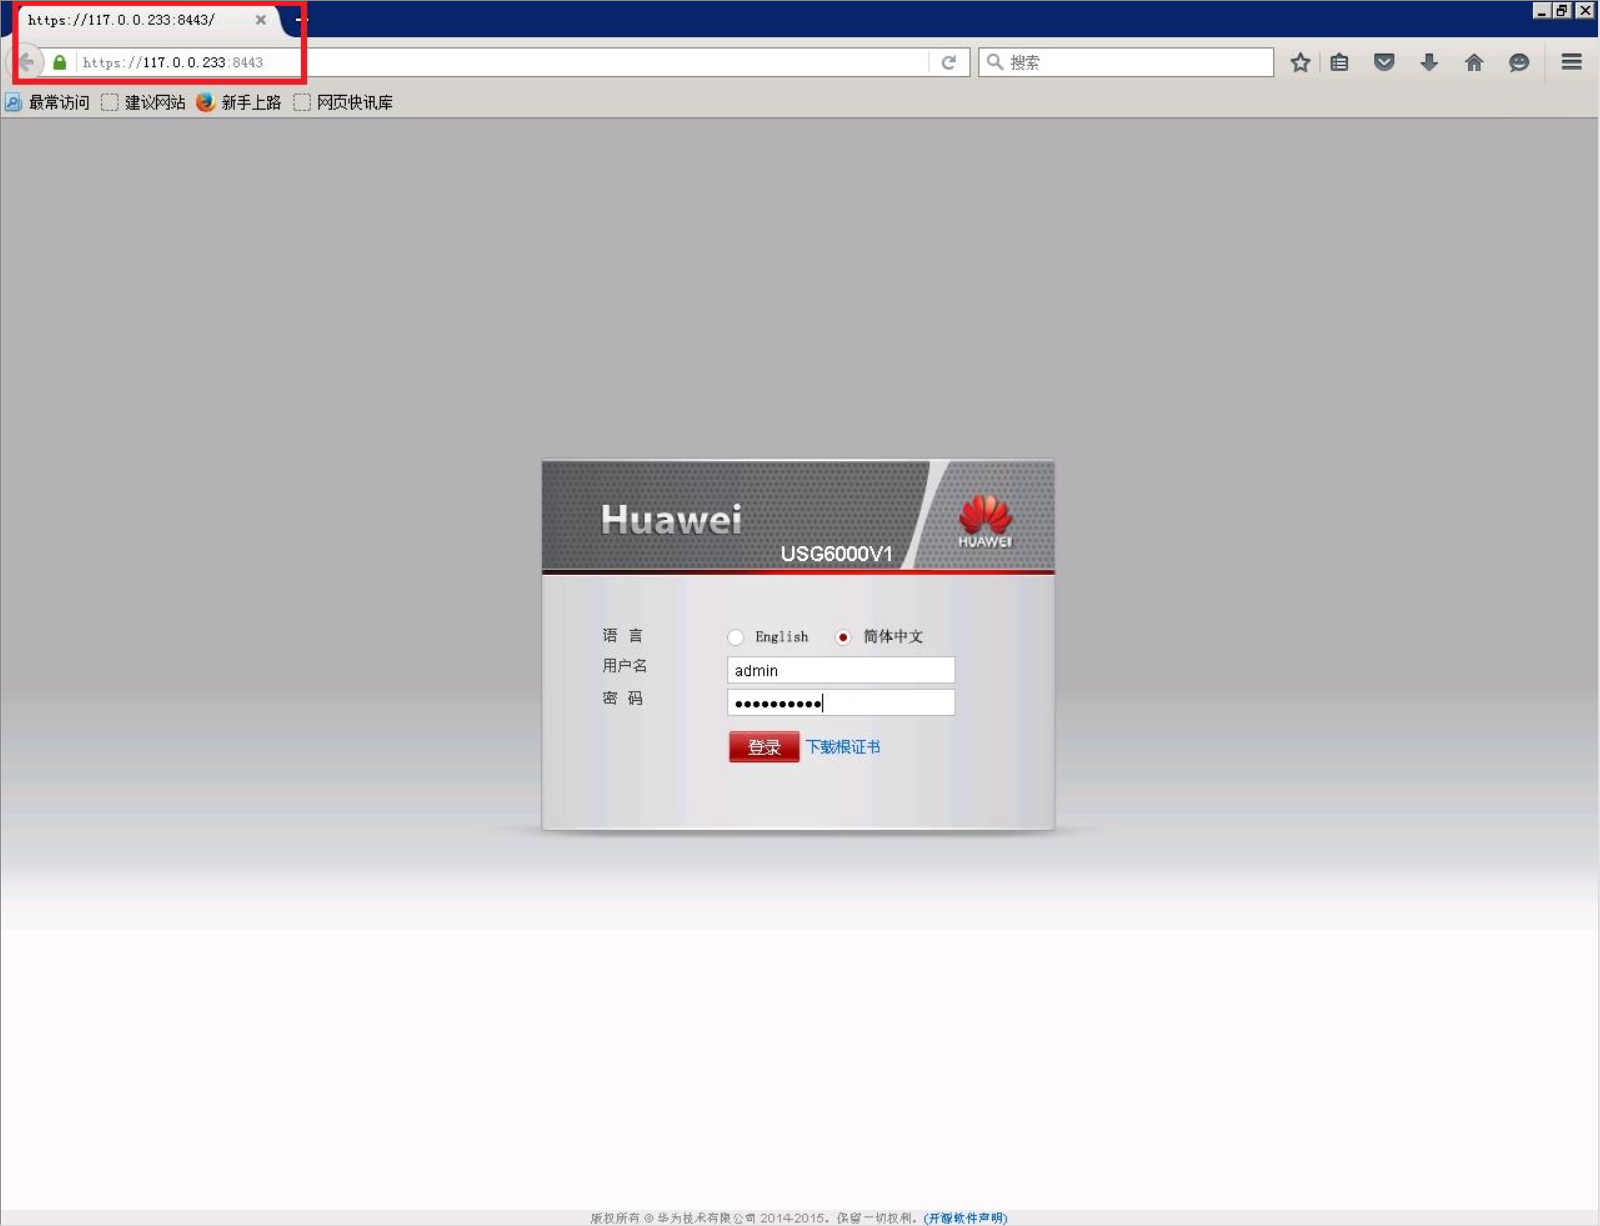This screenshot has width=1600, height=1226.
Task: Select the https://117.0.0.233:8443/ tab
Action: tap(150, 19)
